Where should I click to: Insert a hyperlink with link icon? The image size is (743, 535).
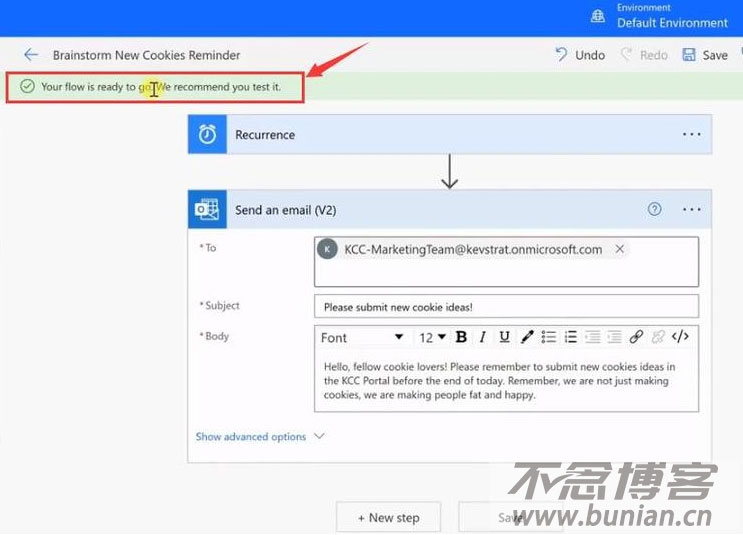coord(636,337)
